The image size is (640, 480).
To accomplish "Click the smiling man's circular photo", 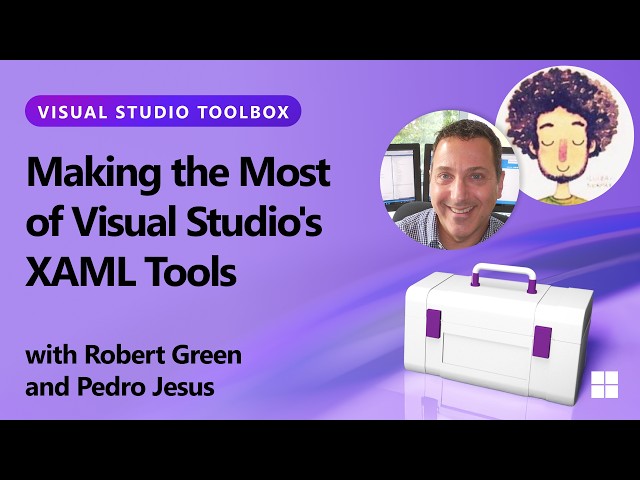I will pyautogui.click(x=449, y=180).
